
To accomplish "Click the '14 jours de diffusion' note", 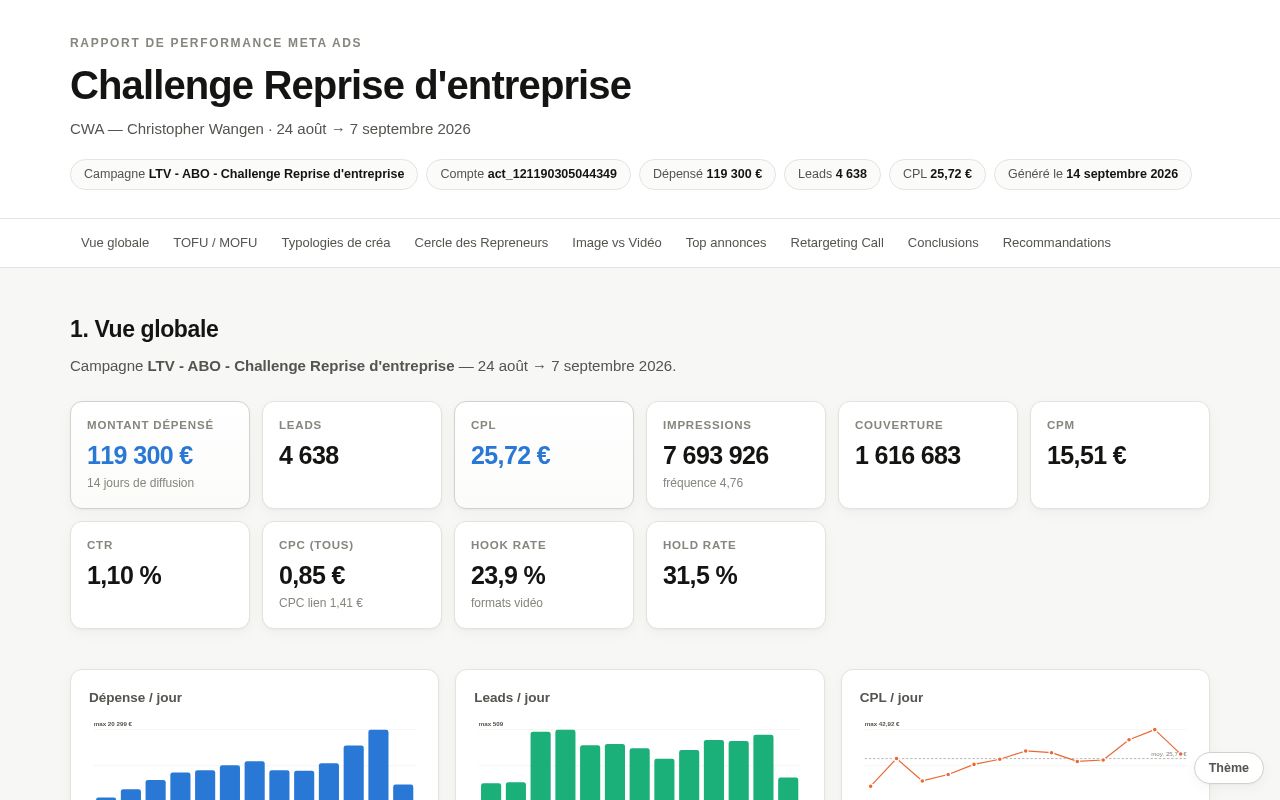I will (x=140, y=483).
